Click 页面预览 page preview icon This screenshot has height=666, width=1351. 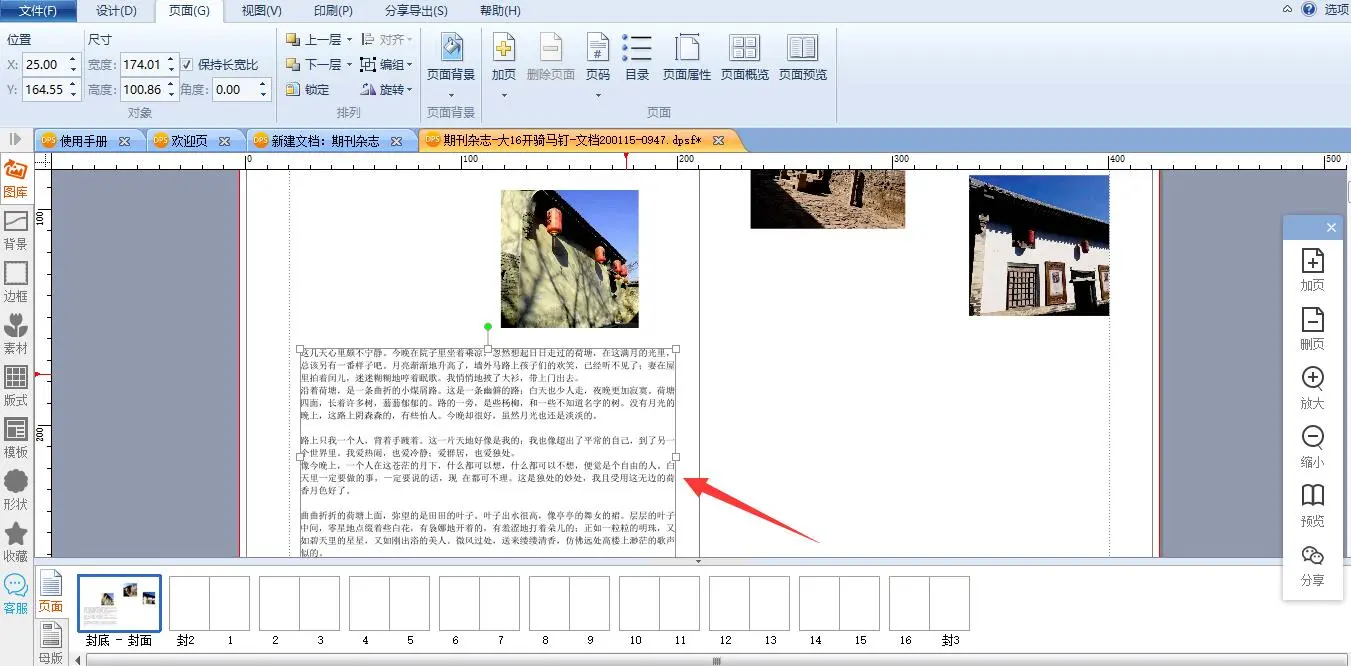[x=802, y=57]
